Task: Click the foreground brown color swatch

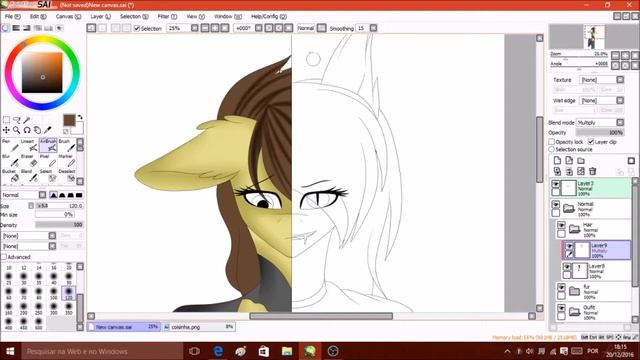Action: [x=69, y=120]
